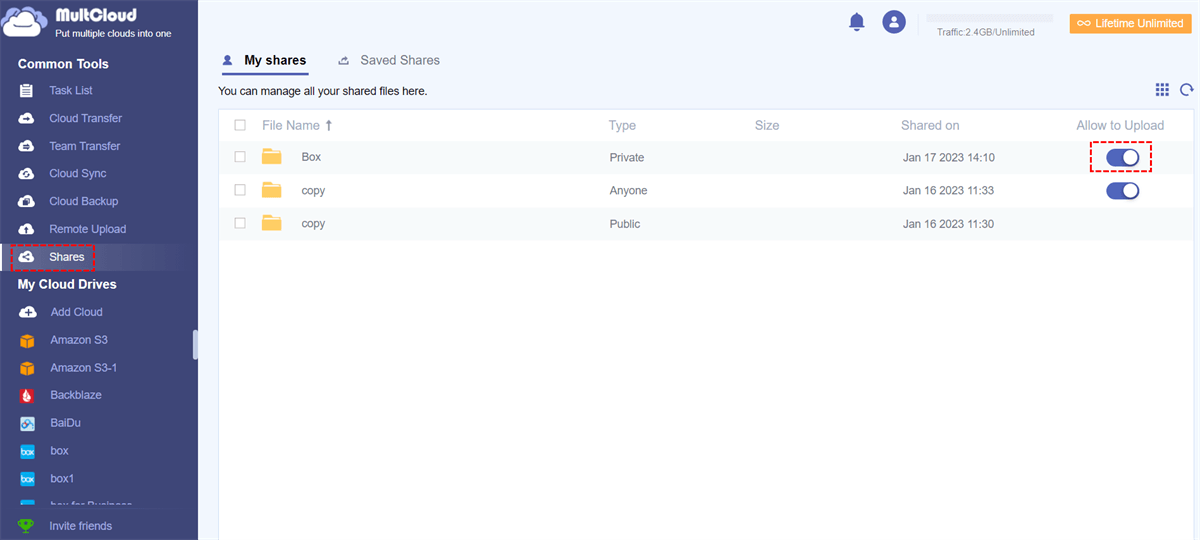Screen dimensions: 1200x540
Task: Open the user account avatar
Action: 893,22
